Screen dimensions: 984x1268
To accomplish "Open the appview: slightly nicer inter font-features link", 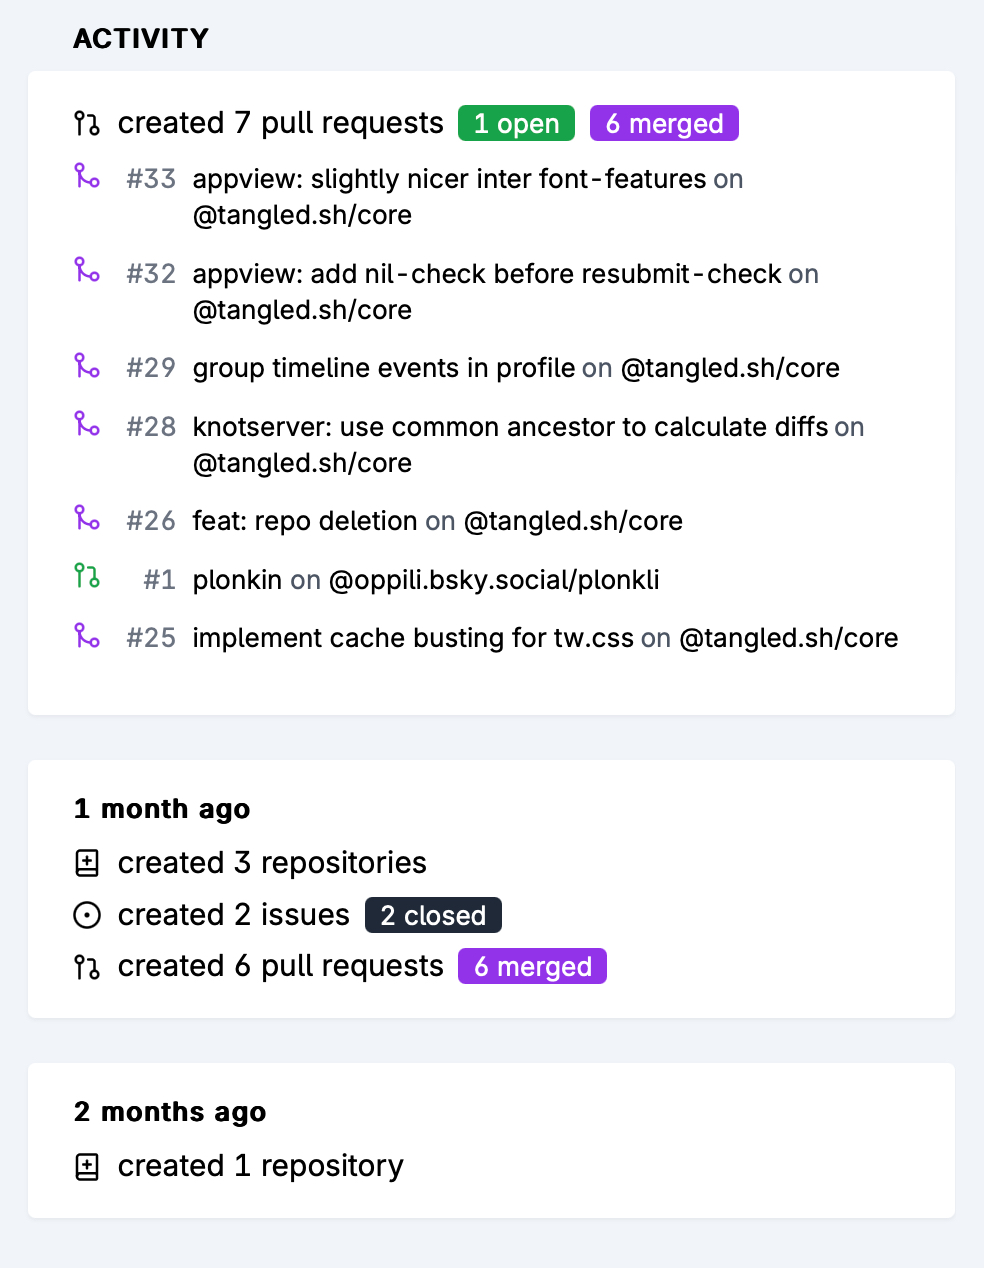I will (449, 179).
